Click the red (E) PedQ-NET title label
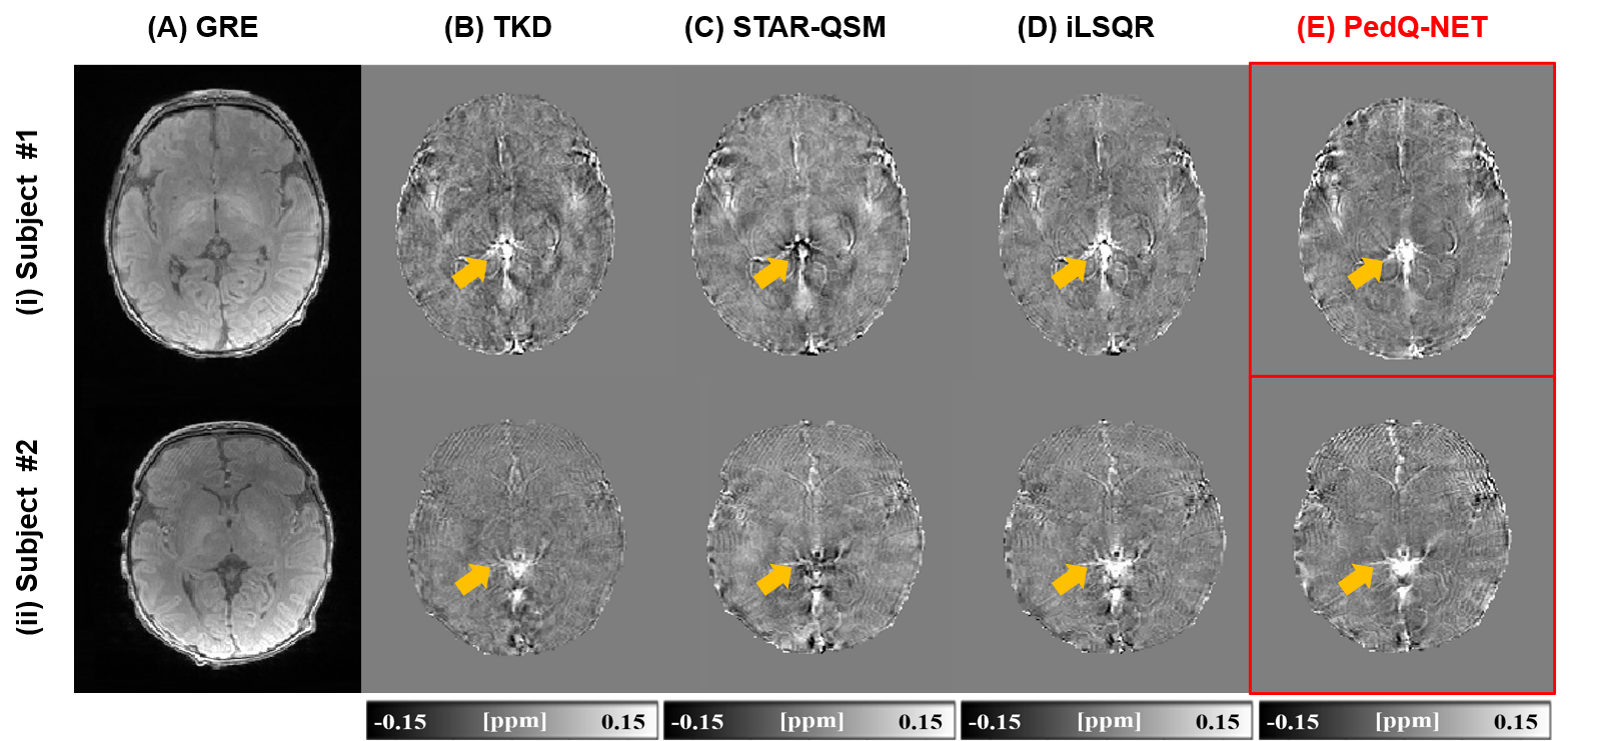 pos(1391,28)
